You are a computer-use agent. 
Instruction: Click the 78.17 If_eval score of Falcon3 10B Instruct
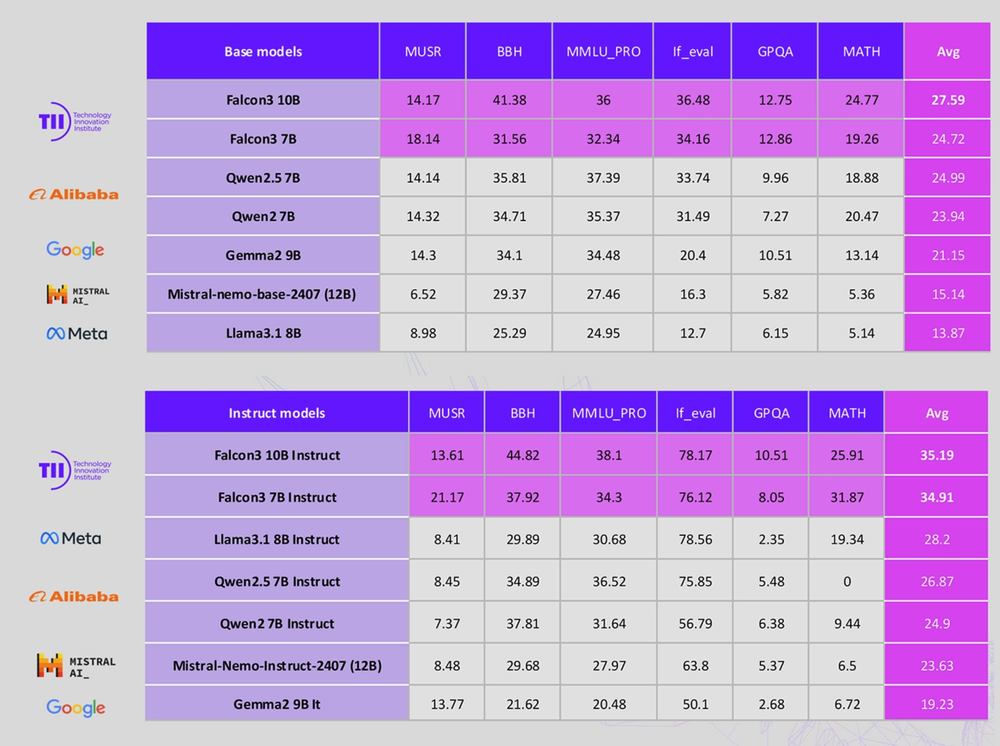point(695,455)
